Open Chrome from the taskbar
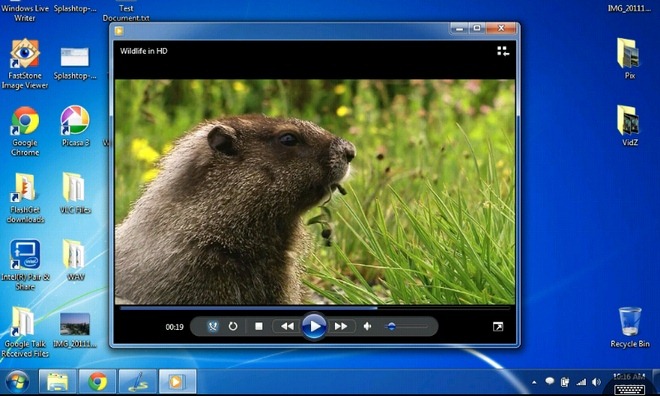This screenshot has width=660, height=396. (97, 382)
